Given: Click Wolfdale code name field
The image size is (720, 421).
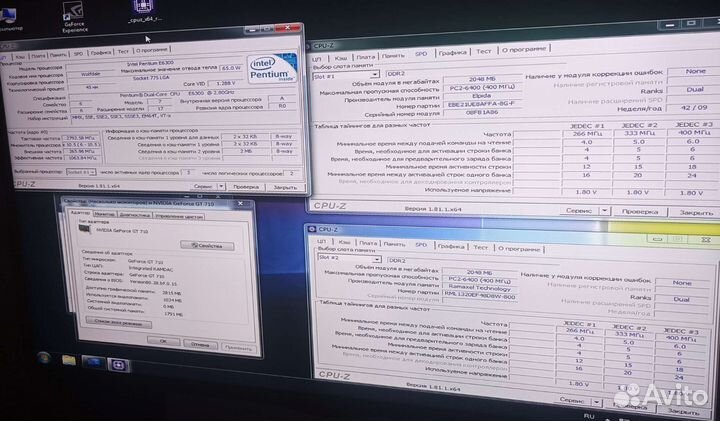Looking at the screenshot, I should [x=90, y=73].
